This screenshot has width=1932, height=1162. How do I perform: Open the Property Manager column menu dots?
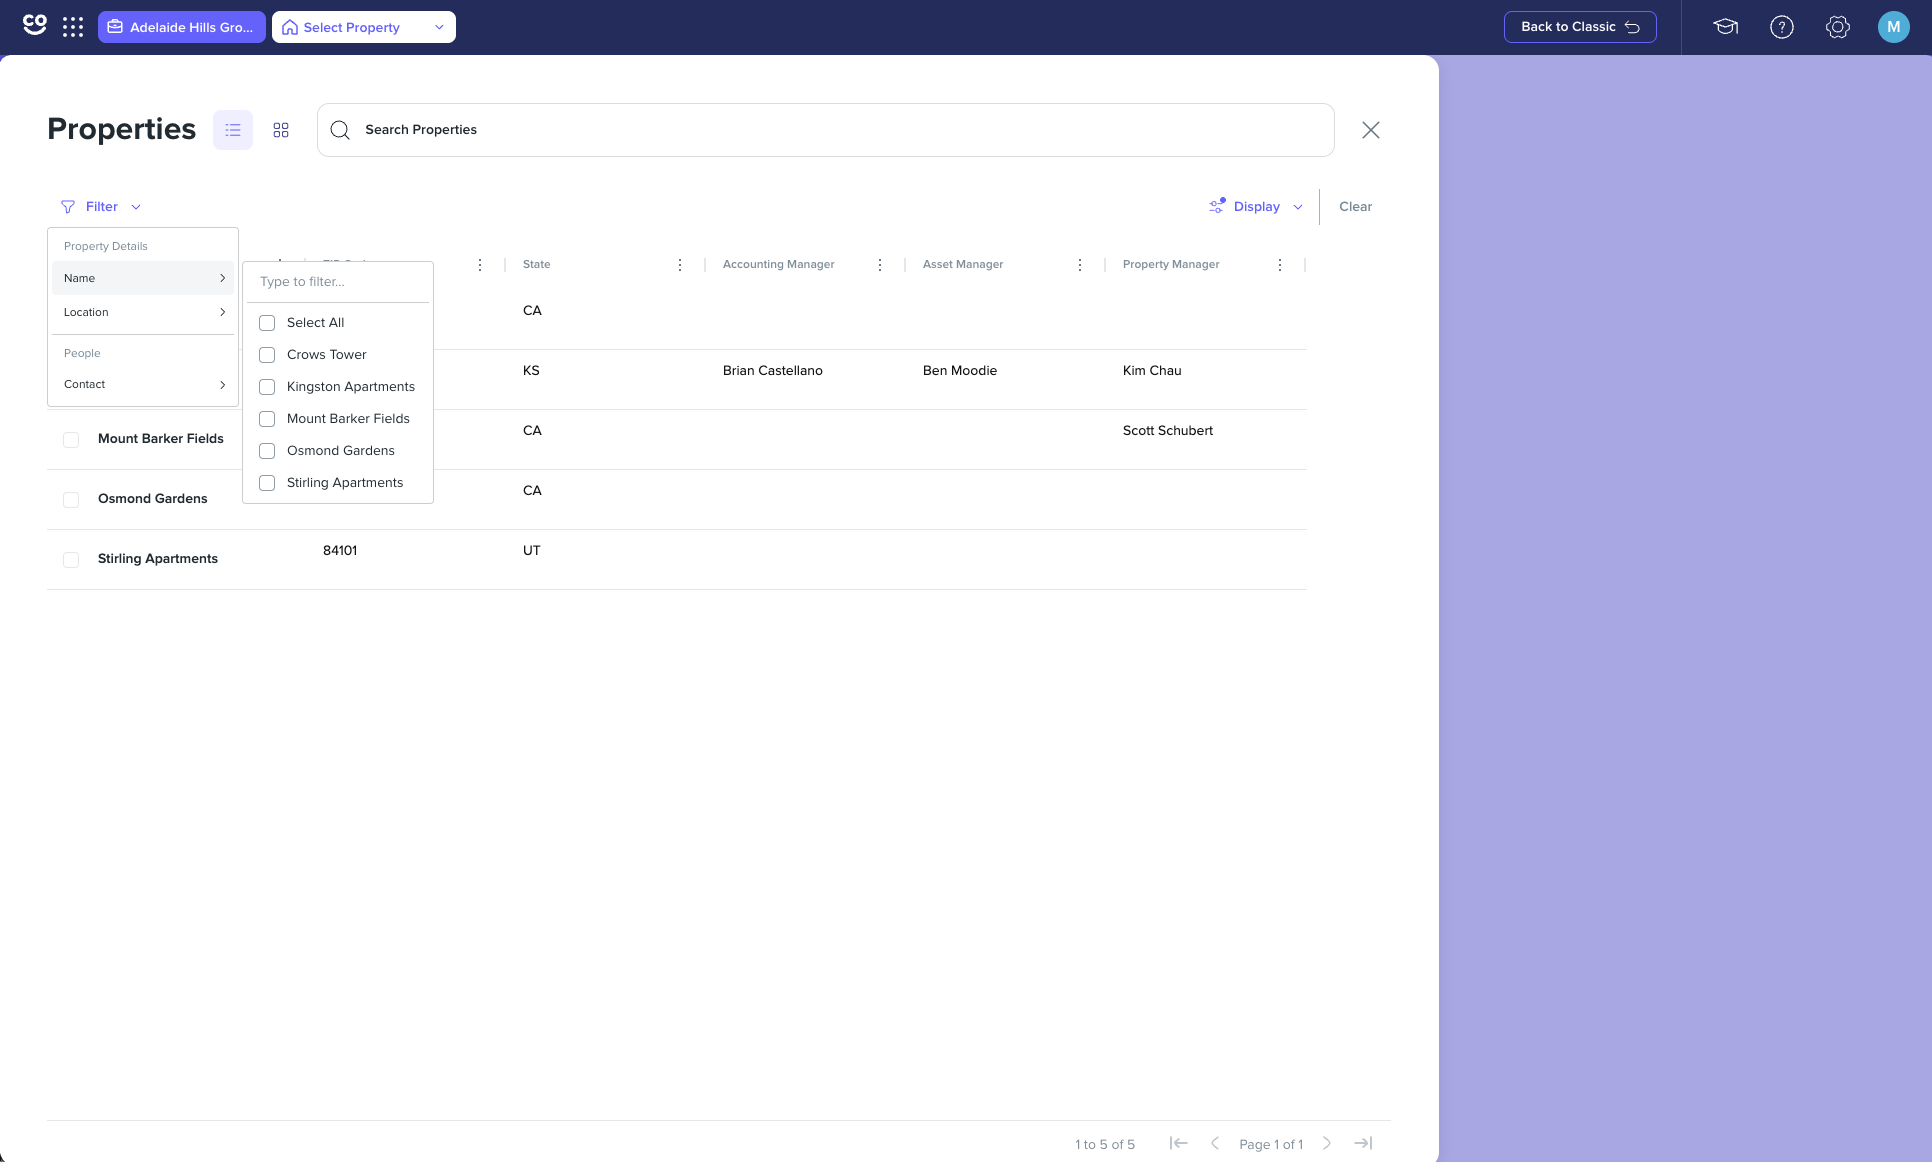[x=1280, y=265]
